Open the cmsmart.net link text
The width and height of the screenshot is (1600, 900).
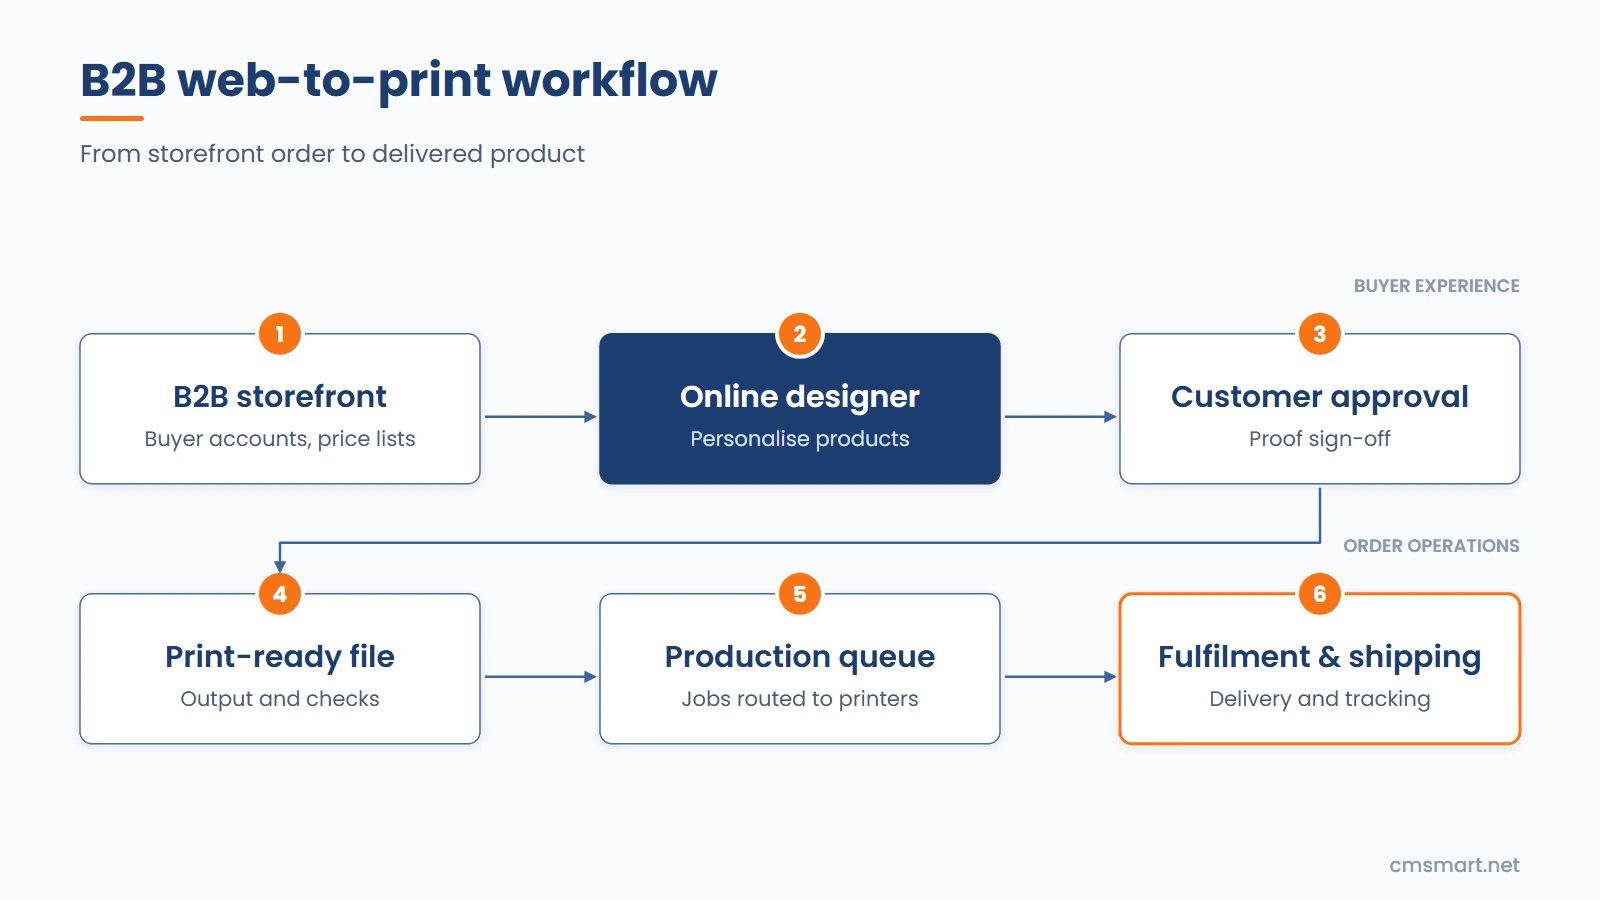click(x=1454, y=865)
